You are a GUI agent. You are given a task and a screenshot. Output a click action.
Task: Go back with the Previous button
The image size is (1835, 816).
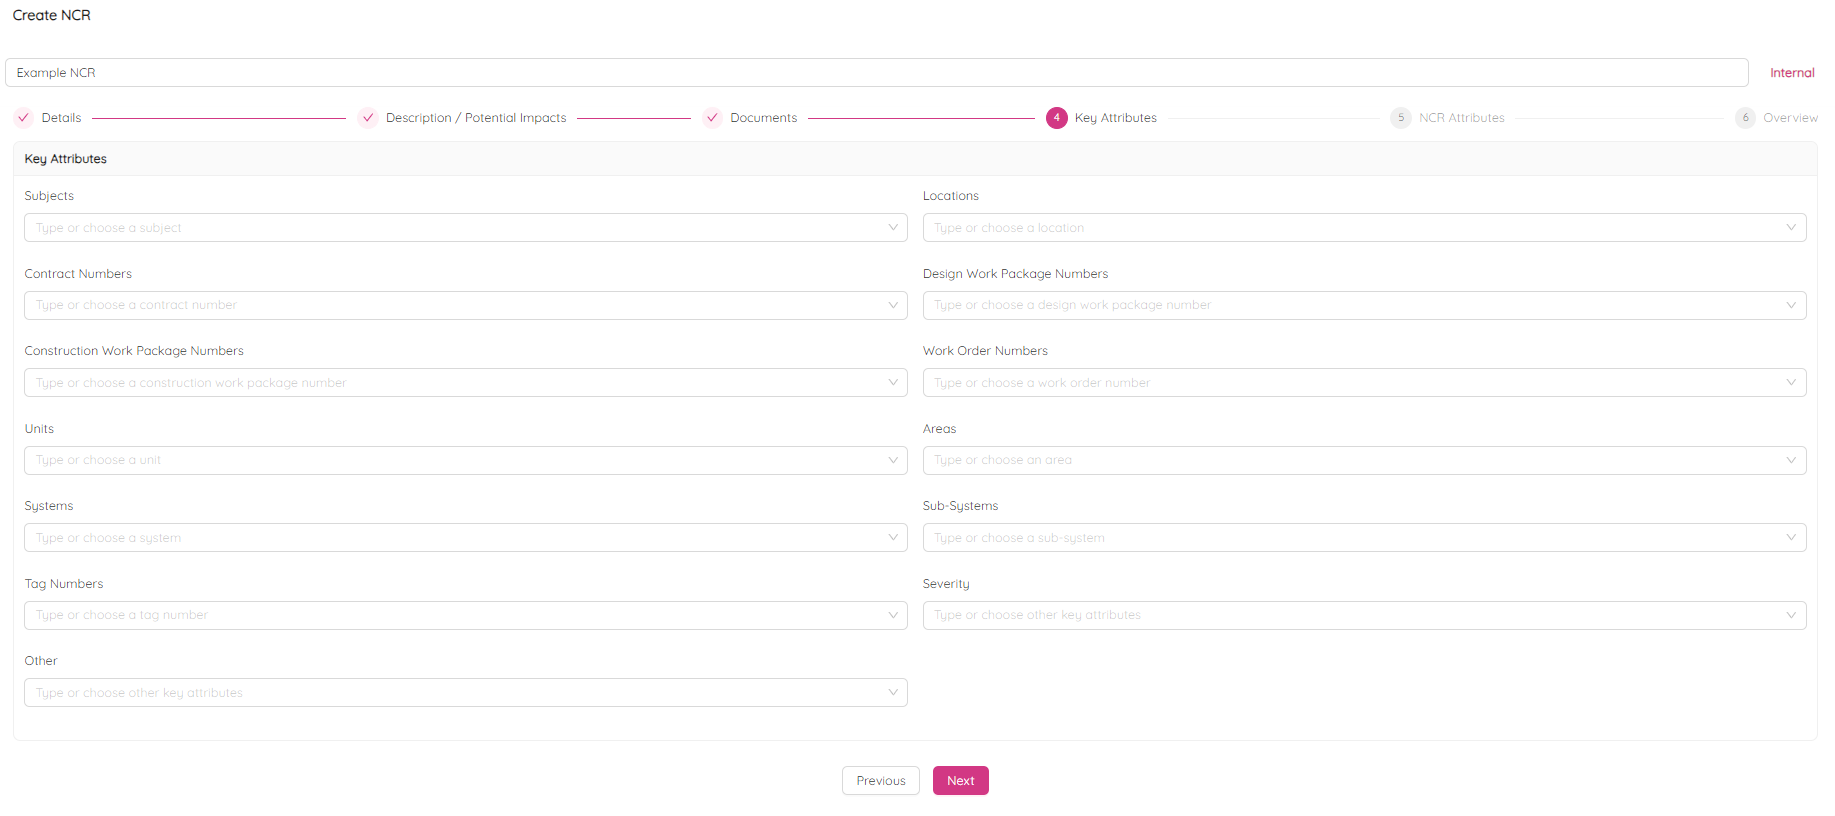880,781
